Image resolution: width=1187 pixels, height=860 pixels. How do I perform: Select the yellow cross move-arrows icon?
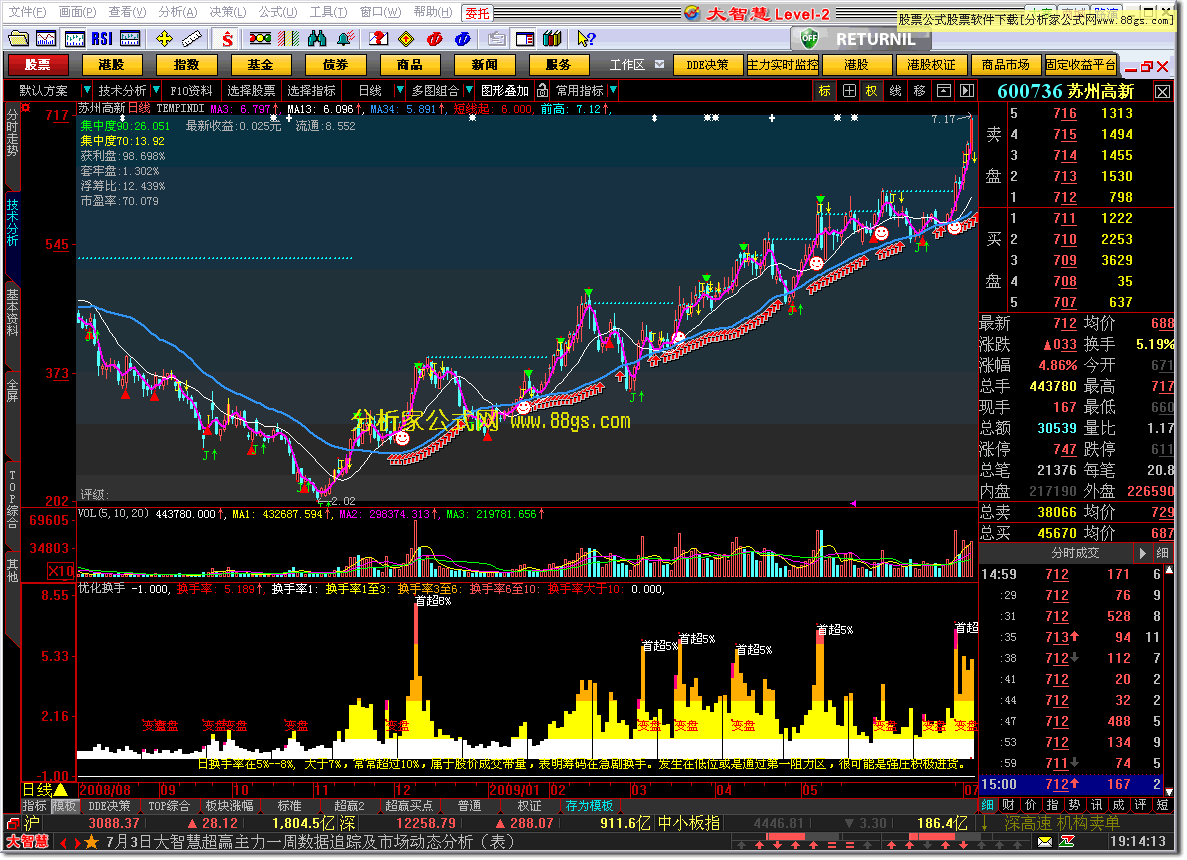click(164, 38)
